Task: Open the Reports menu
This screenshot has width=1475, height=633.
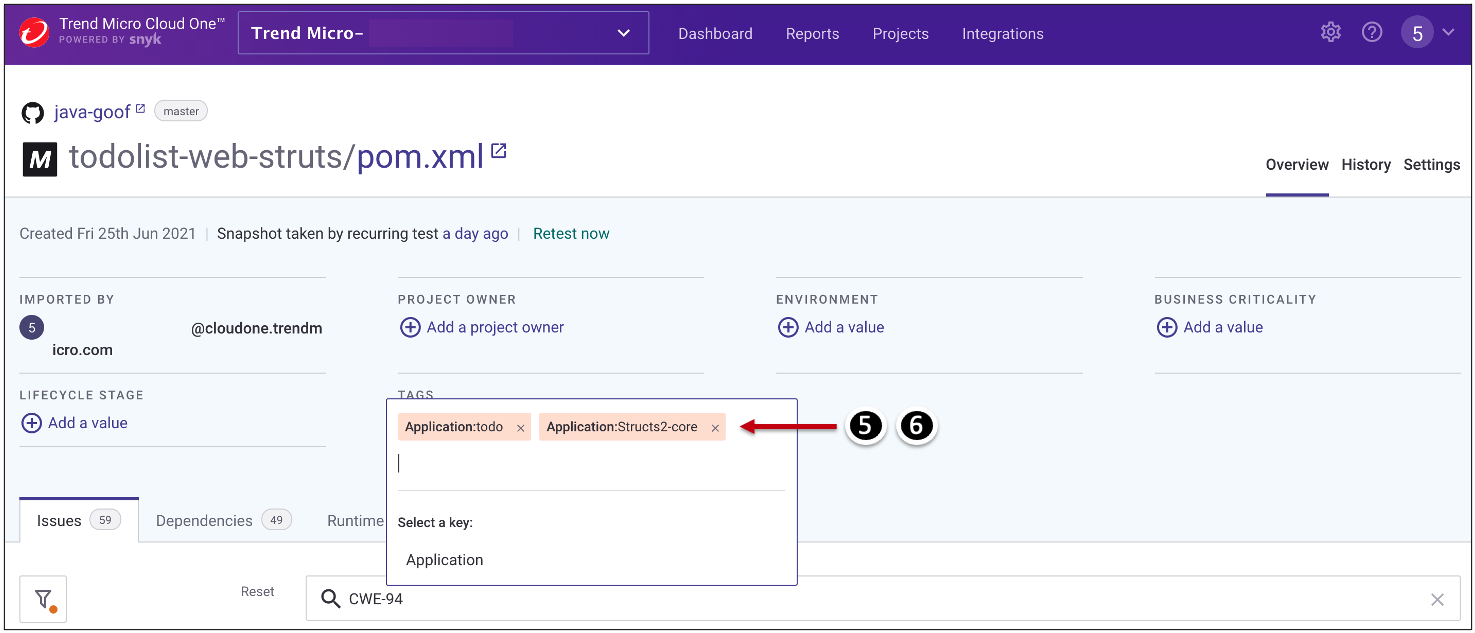Action: (812, 33)
